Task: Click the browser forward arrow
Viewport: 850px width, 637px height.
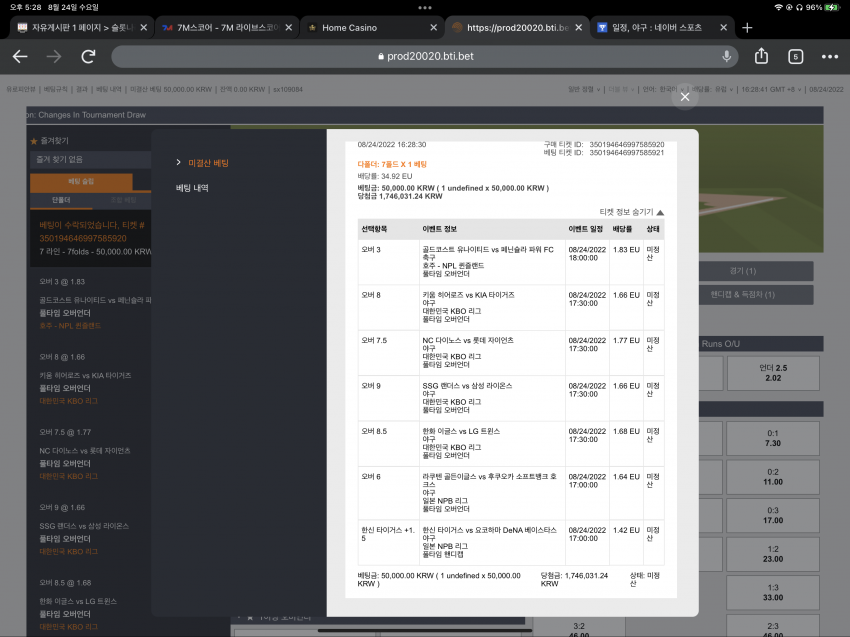Action: coord(54,56)
